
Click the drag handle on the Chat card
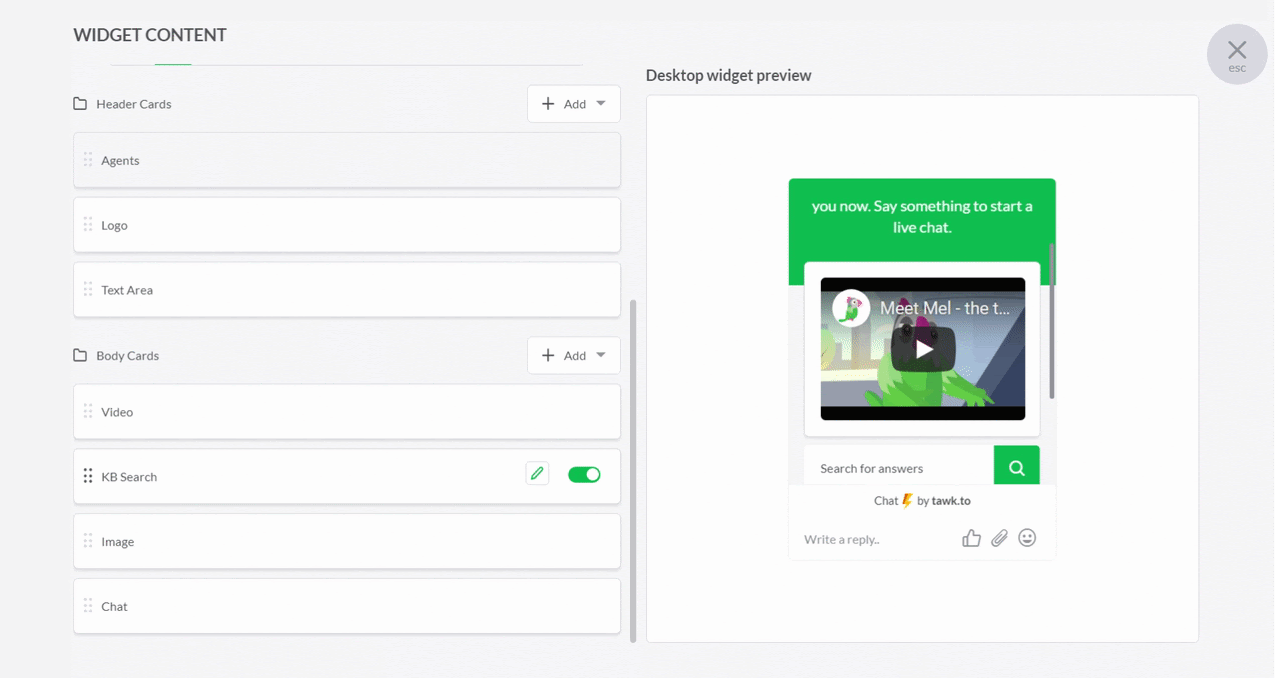point(88,606)
